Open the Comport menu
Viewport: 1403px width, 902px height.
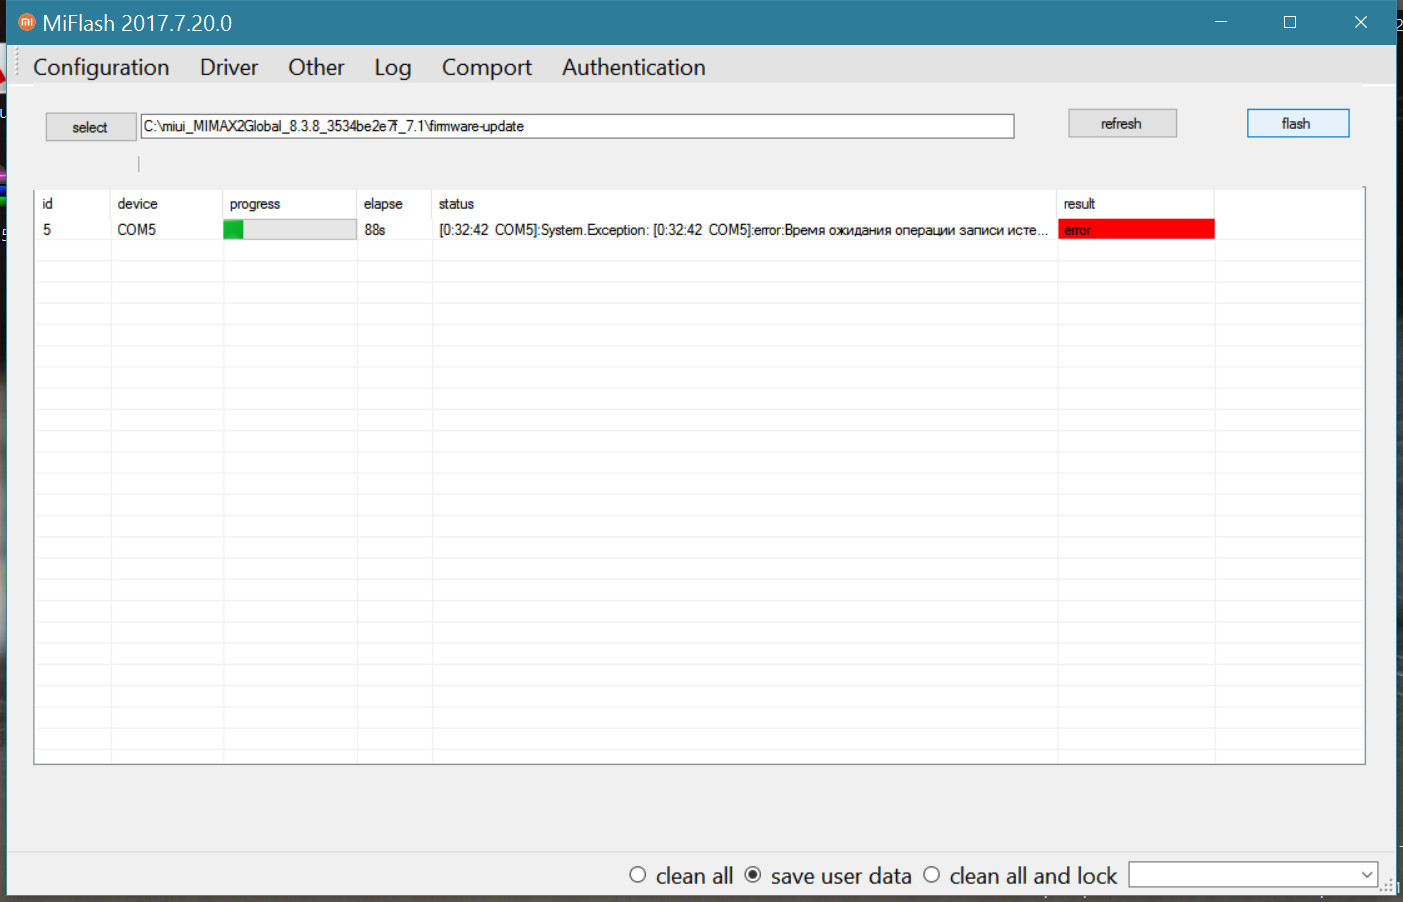[486, 67]
